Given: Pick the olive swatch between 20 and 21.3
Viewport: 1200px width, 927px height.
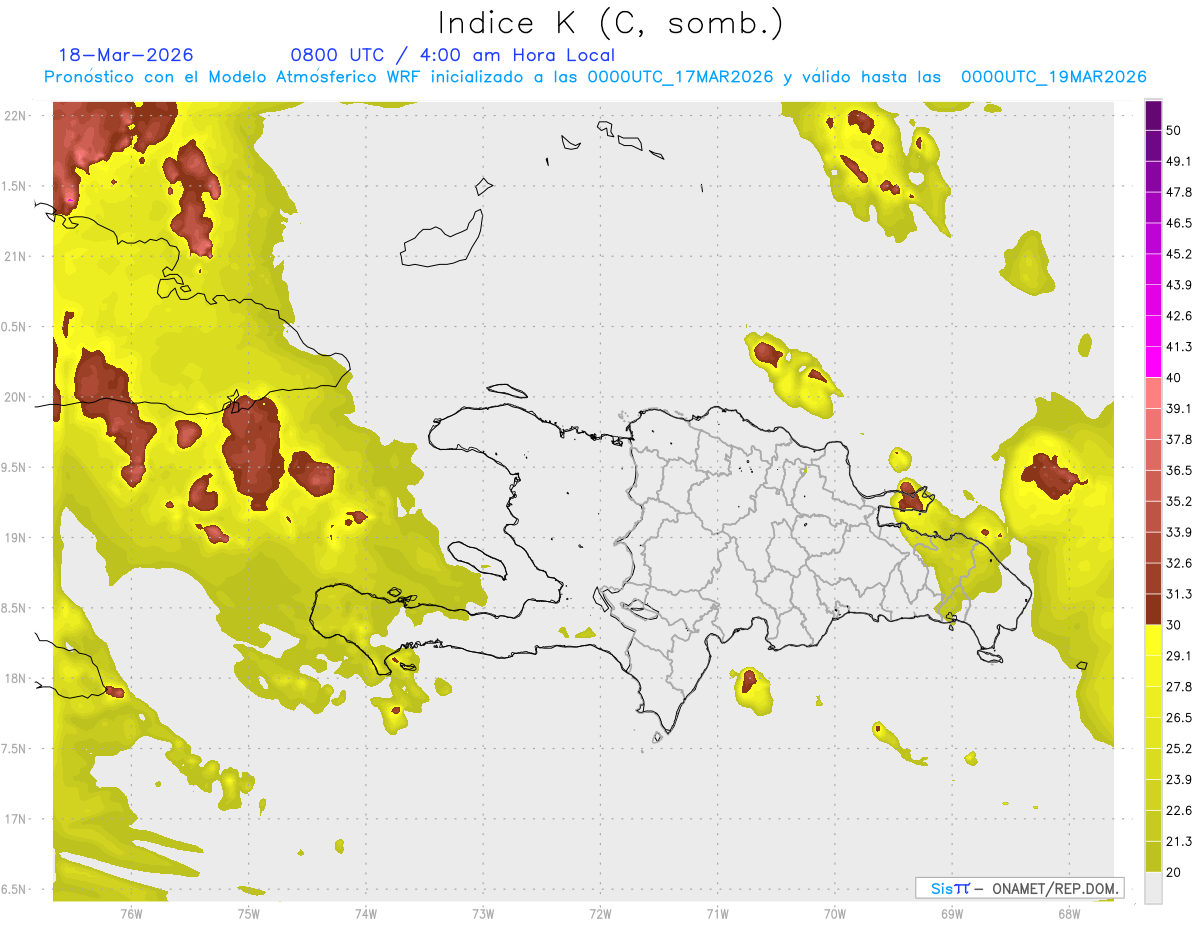Looking at the screenshot, I should [1154, 856].
